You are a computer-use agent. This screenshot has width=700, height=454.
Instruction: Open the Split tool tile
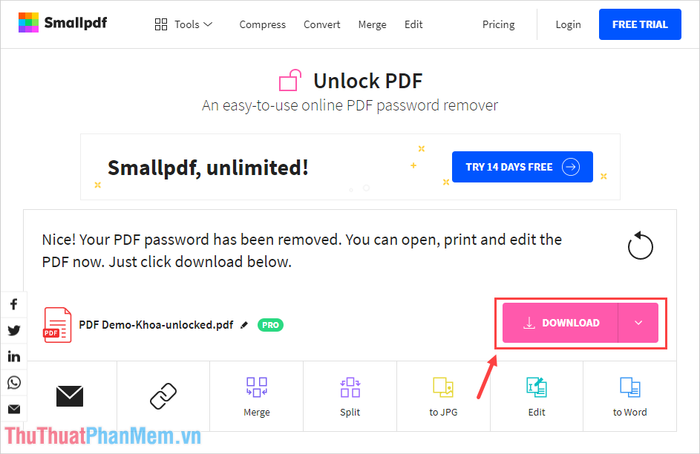click(x=350, y=396)
